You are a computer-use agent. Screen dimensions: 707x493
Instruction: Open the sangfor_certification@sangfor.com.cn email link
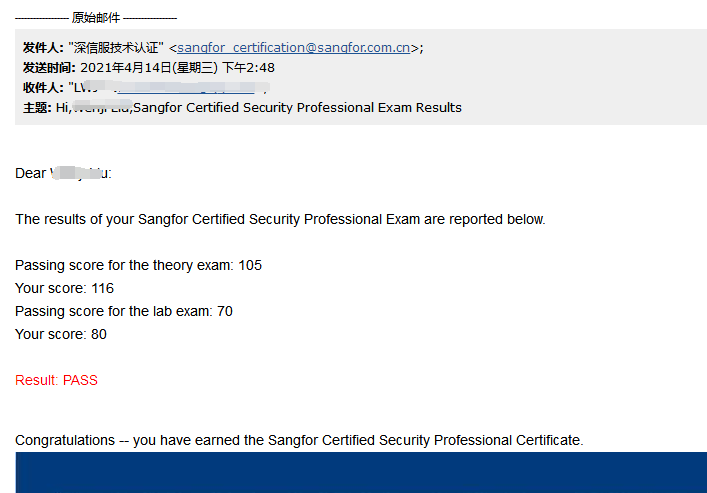point(293,47)
